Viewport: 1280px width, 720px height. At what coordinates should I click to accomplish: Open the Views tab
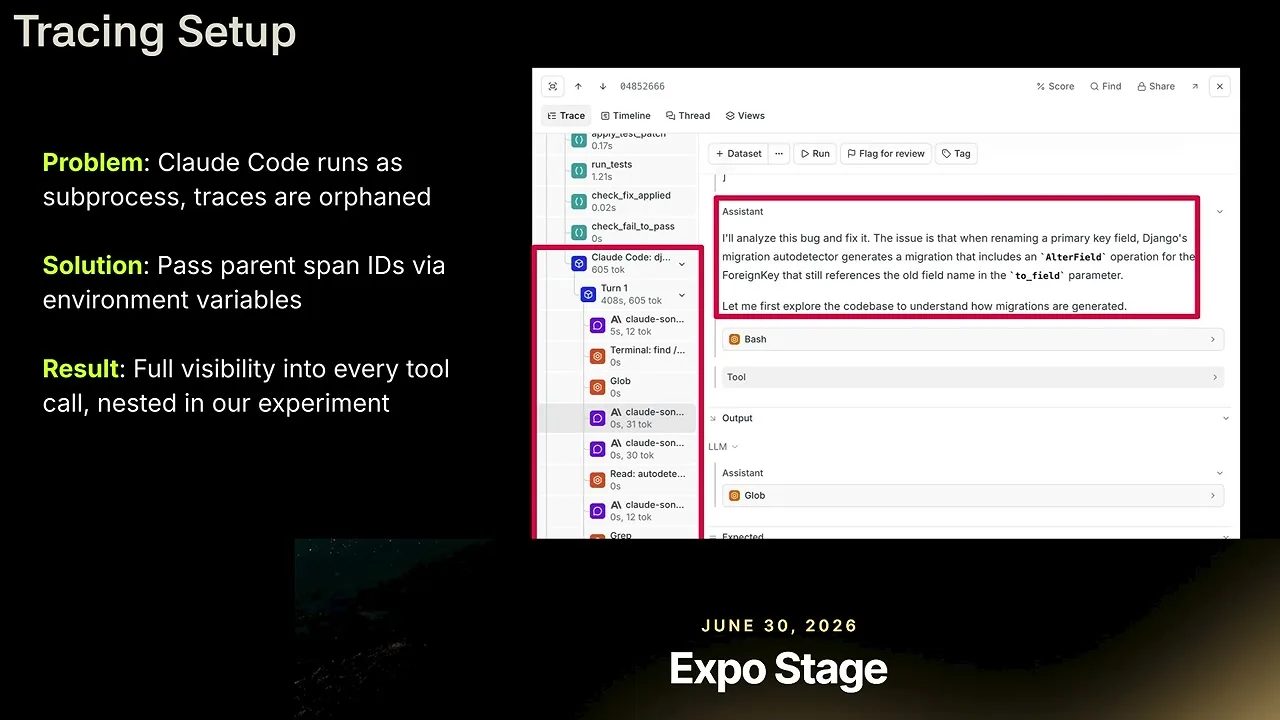745,116
